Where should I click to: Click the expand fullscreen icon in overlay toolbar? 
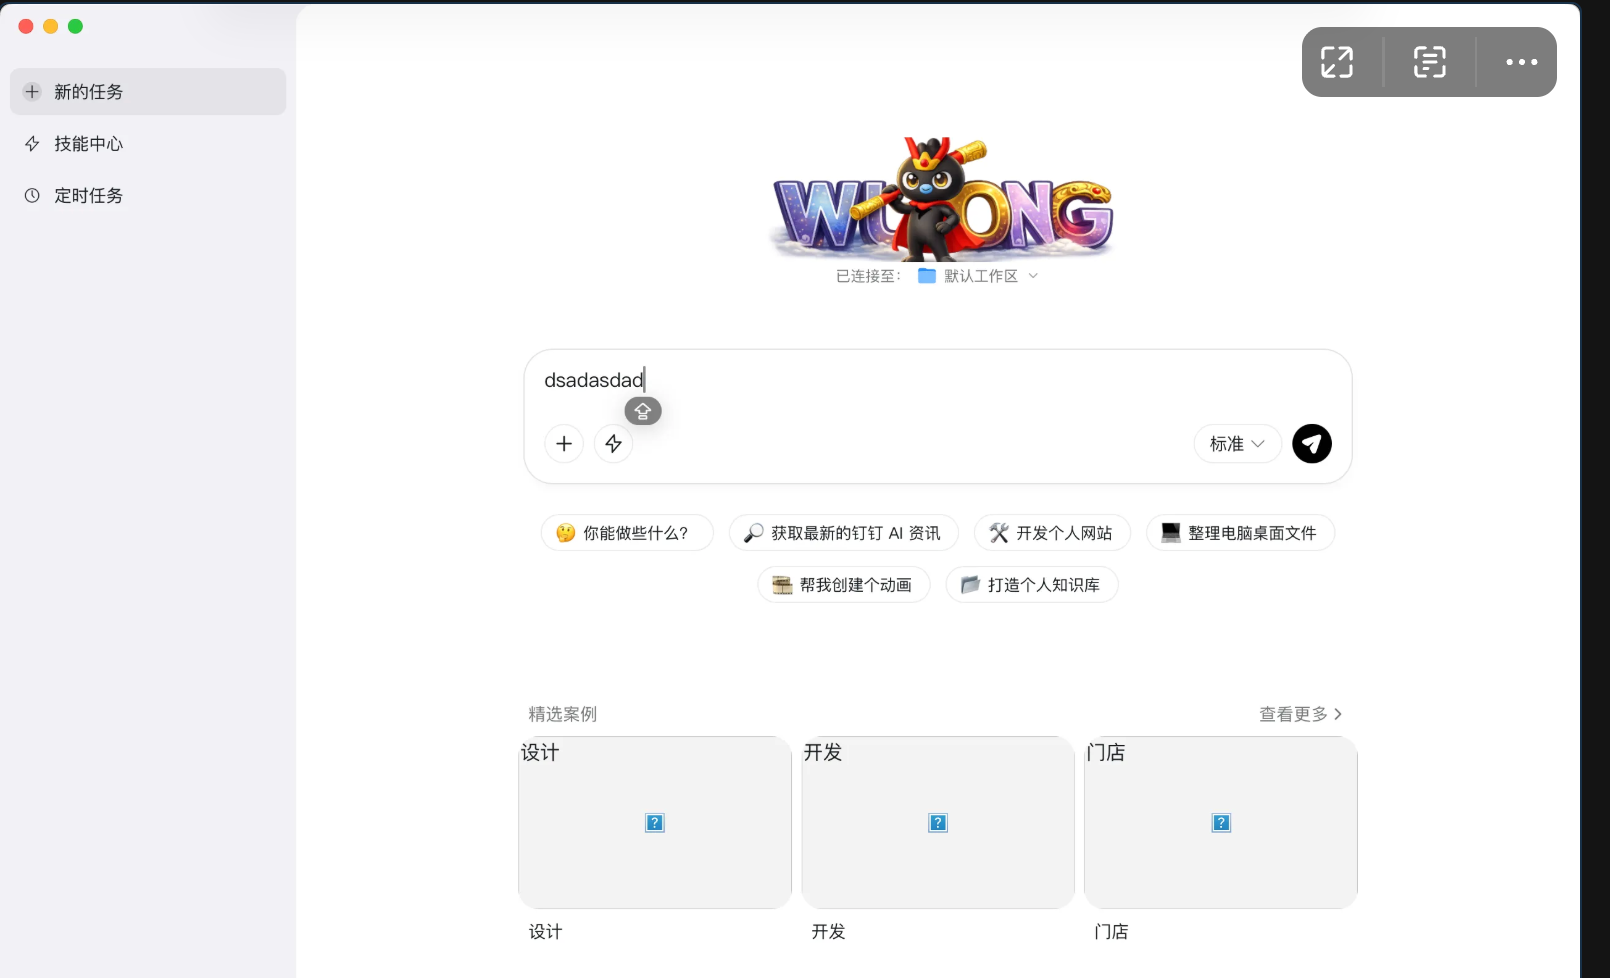coord(1337,62)
